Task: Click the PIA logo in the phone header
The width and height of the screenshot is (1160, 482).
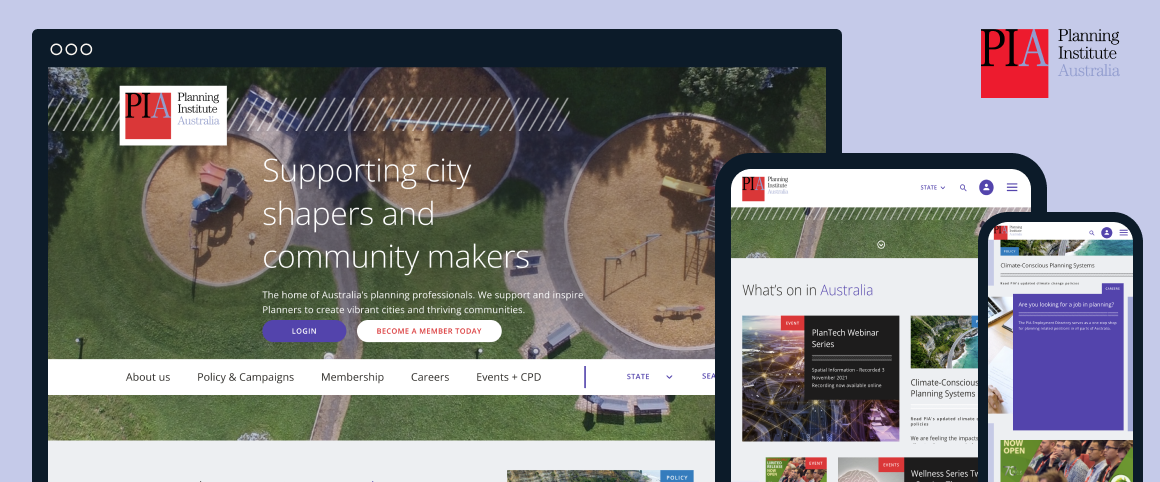Action: coord(1010,231)
